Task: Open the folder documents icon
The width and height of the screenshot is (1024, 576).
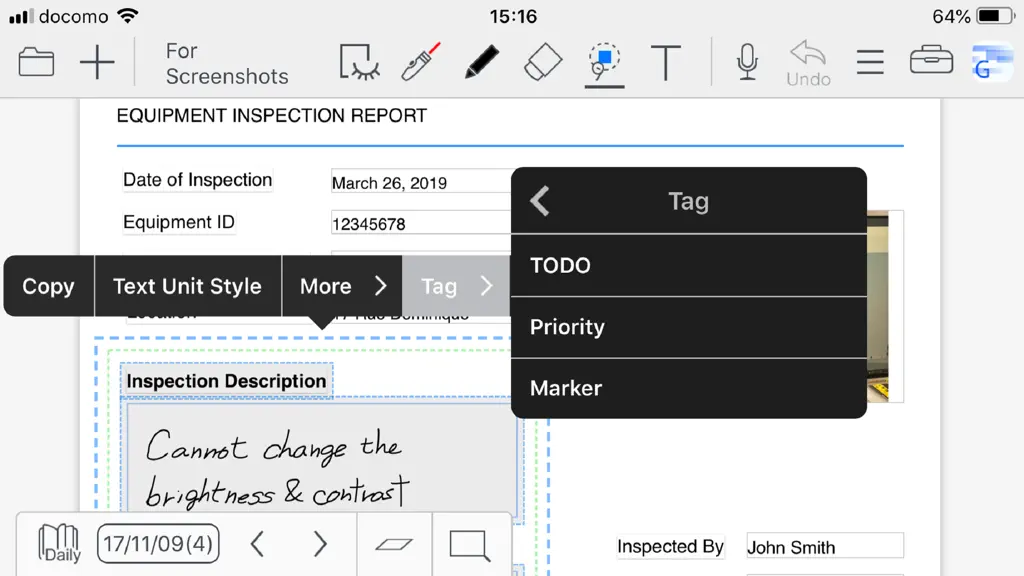Action: [36, 62]
